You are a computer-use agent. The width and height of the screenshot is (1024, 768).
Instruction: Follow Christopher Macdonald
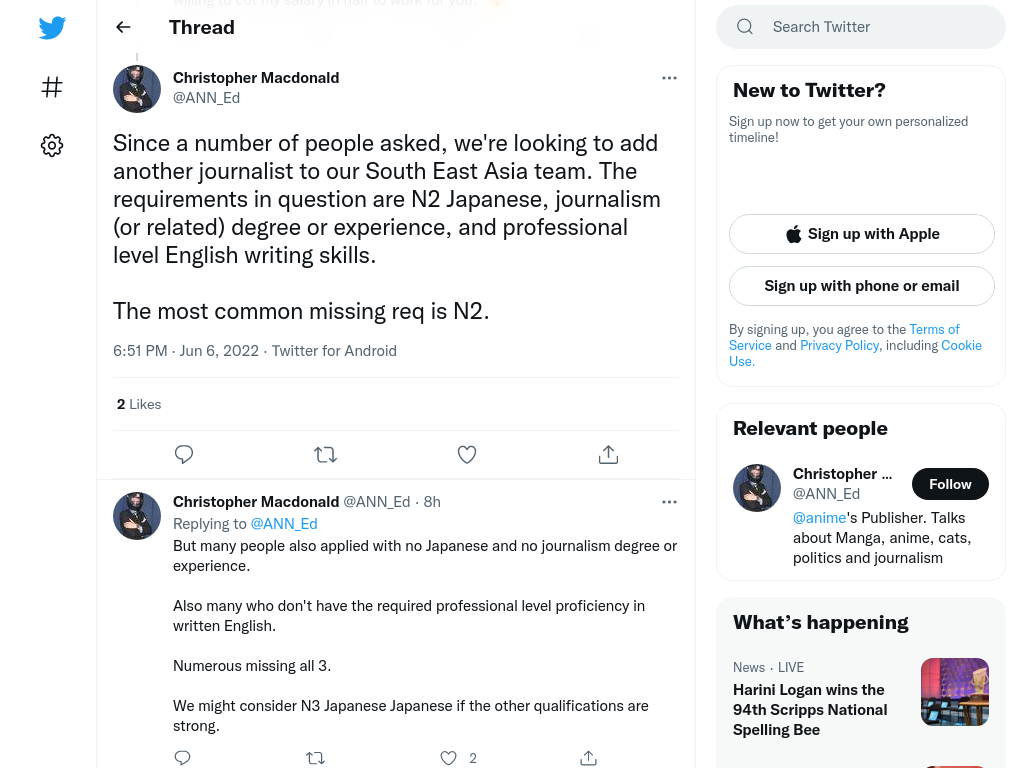click(950, 484)
